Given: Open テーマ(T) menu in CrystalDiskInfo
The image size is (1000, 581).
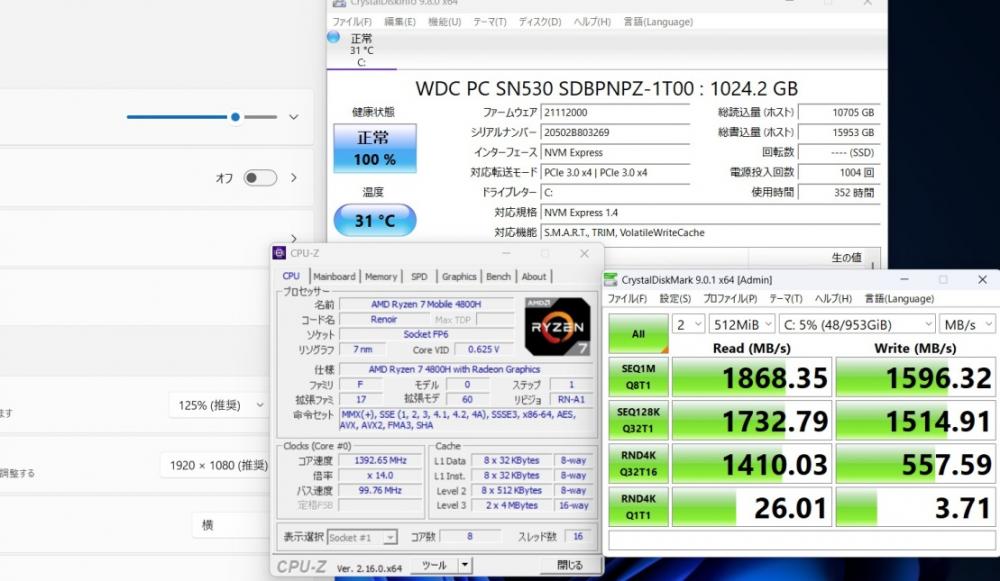Looking at the screenshot, I should pyautogui.click(x=489, y=22).
